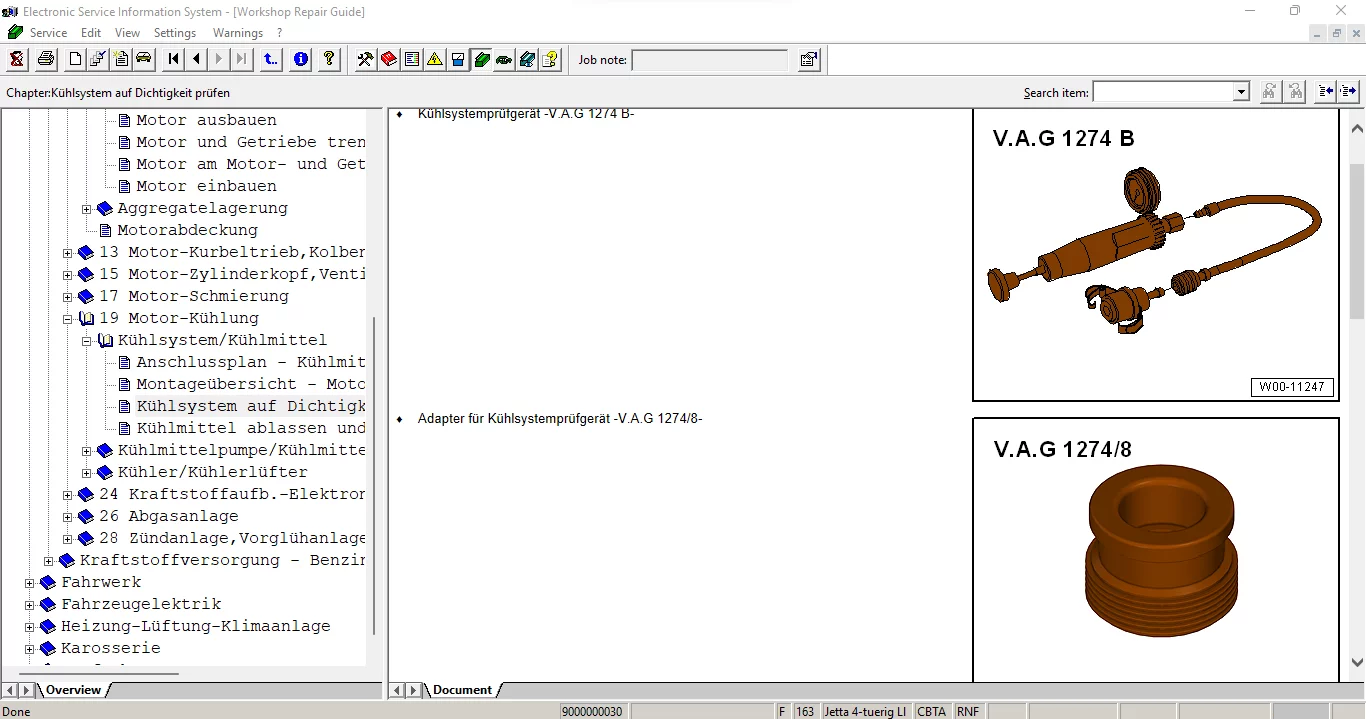Expand the 26 Abgasanlage chapter
Image resolution: width=1370 pixels, height=723 pixels.
pos(66,516)
